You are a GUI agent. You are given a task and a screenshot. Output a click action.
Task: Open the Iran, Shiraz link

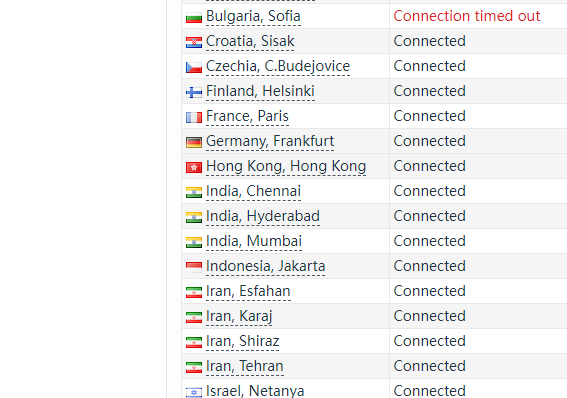point(242,341)
